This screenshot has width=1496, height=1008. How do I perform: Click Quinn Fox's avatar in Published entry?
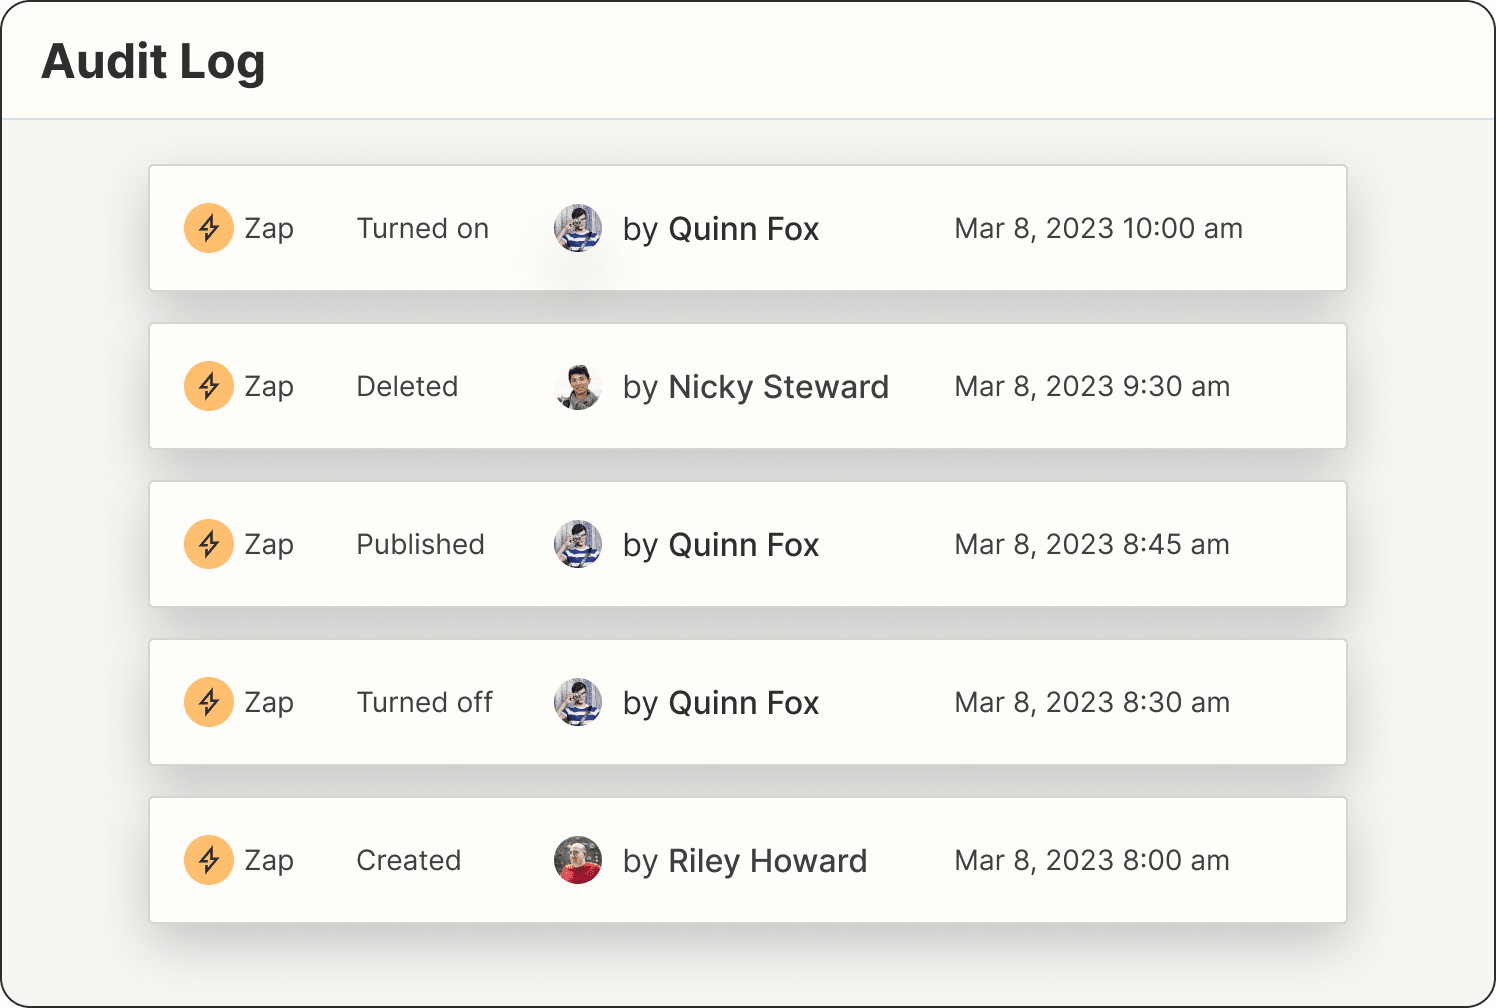pos(578,544)
